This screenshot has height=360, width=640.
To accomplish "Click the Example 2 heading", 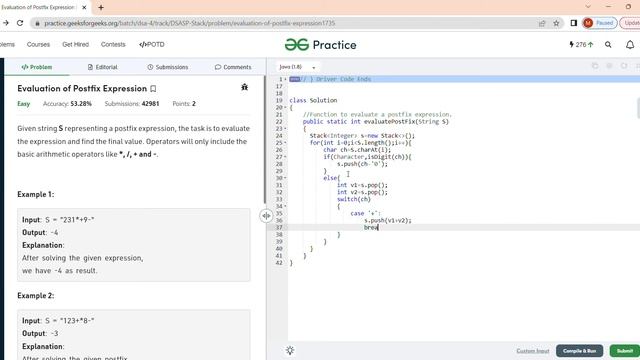I will [x=36, y=296].
